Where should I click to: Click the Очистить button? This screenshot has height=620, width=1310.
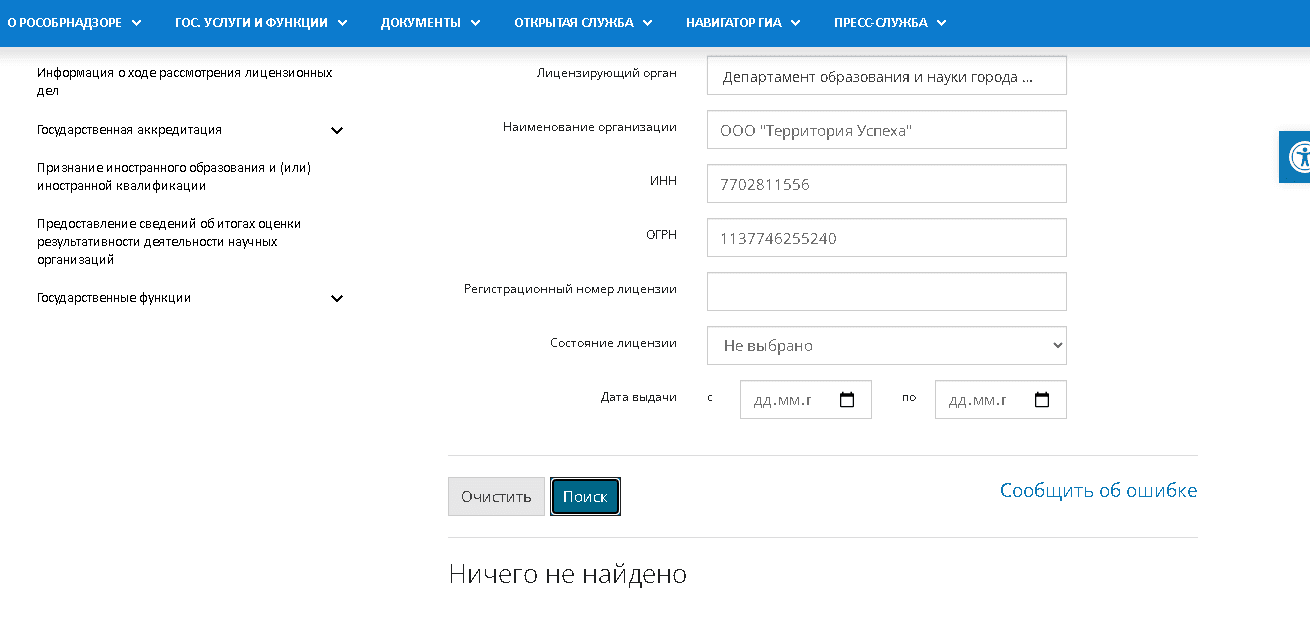496,496
